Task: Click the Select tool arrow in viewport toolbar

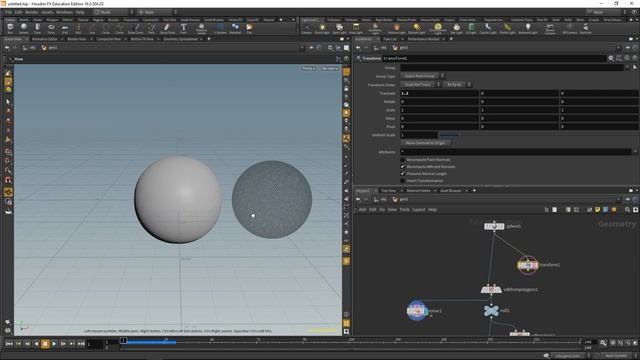Action: pyautogui.click(x=8, y=101)
